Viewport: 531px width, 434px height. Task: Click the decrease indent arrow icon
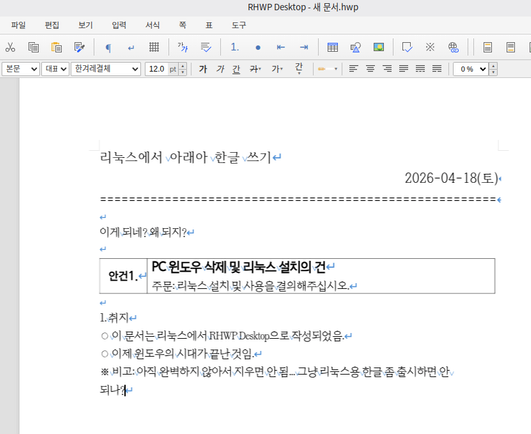point(281,47)
